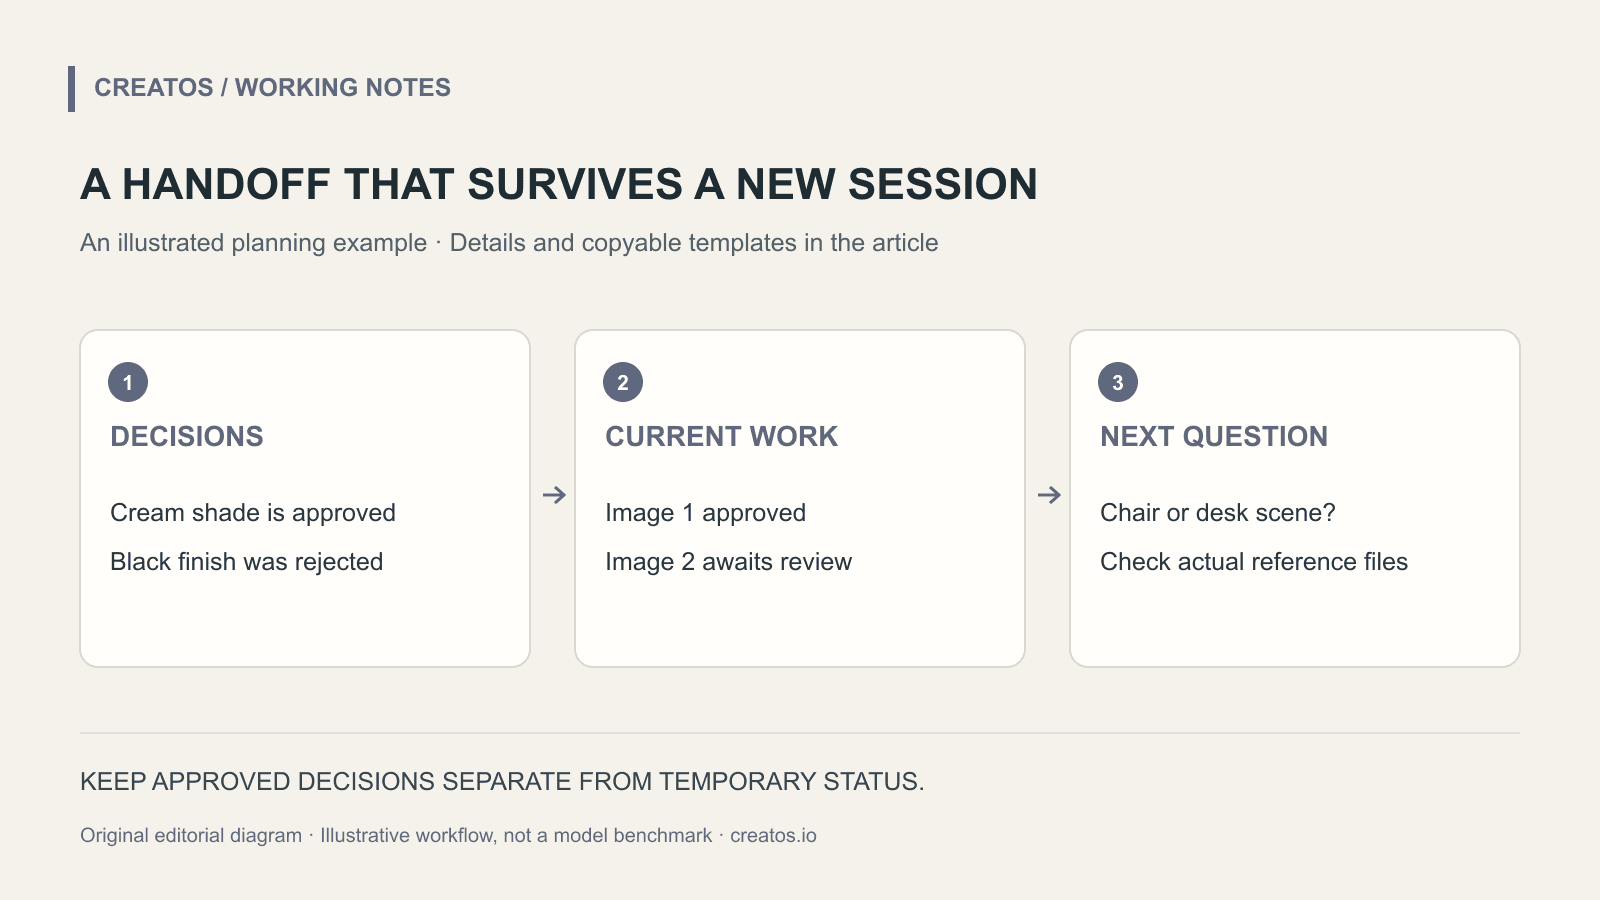Click the CREATOS / WORKING NOTES label

(272, 88)
